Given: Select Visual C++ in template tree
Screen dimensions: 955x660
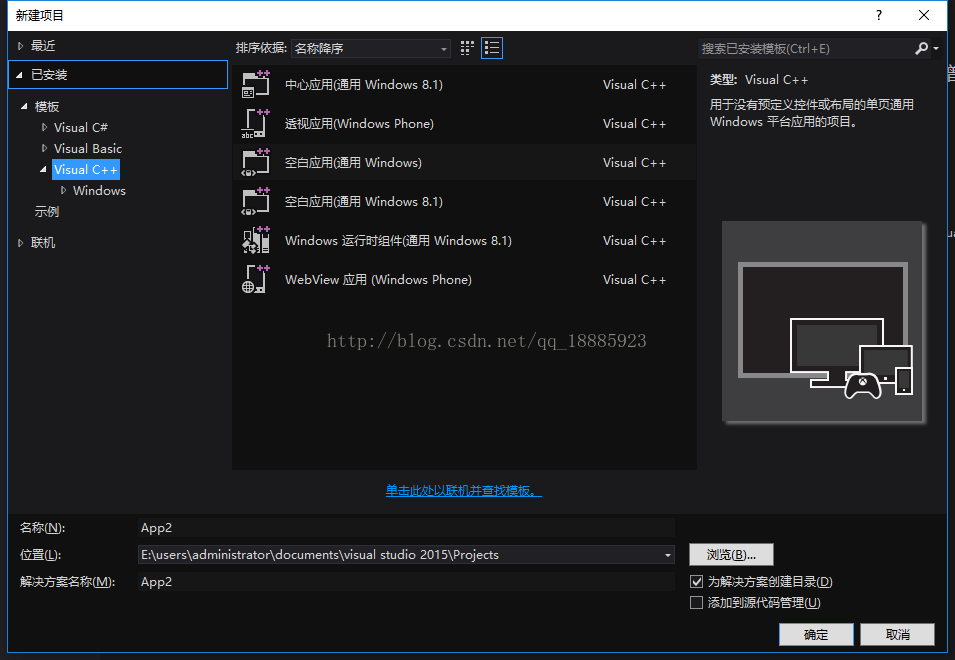Looking at the screenshot, I should [86, 169].
